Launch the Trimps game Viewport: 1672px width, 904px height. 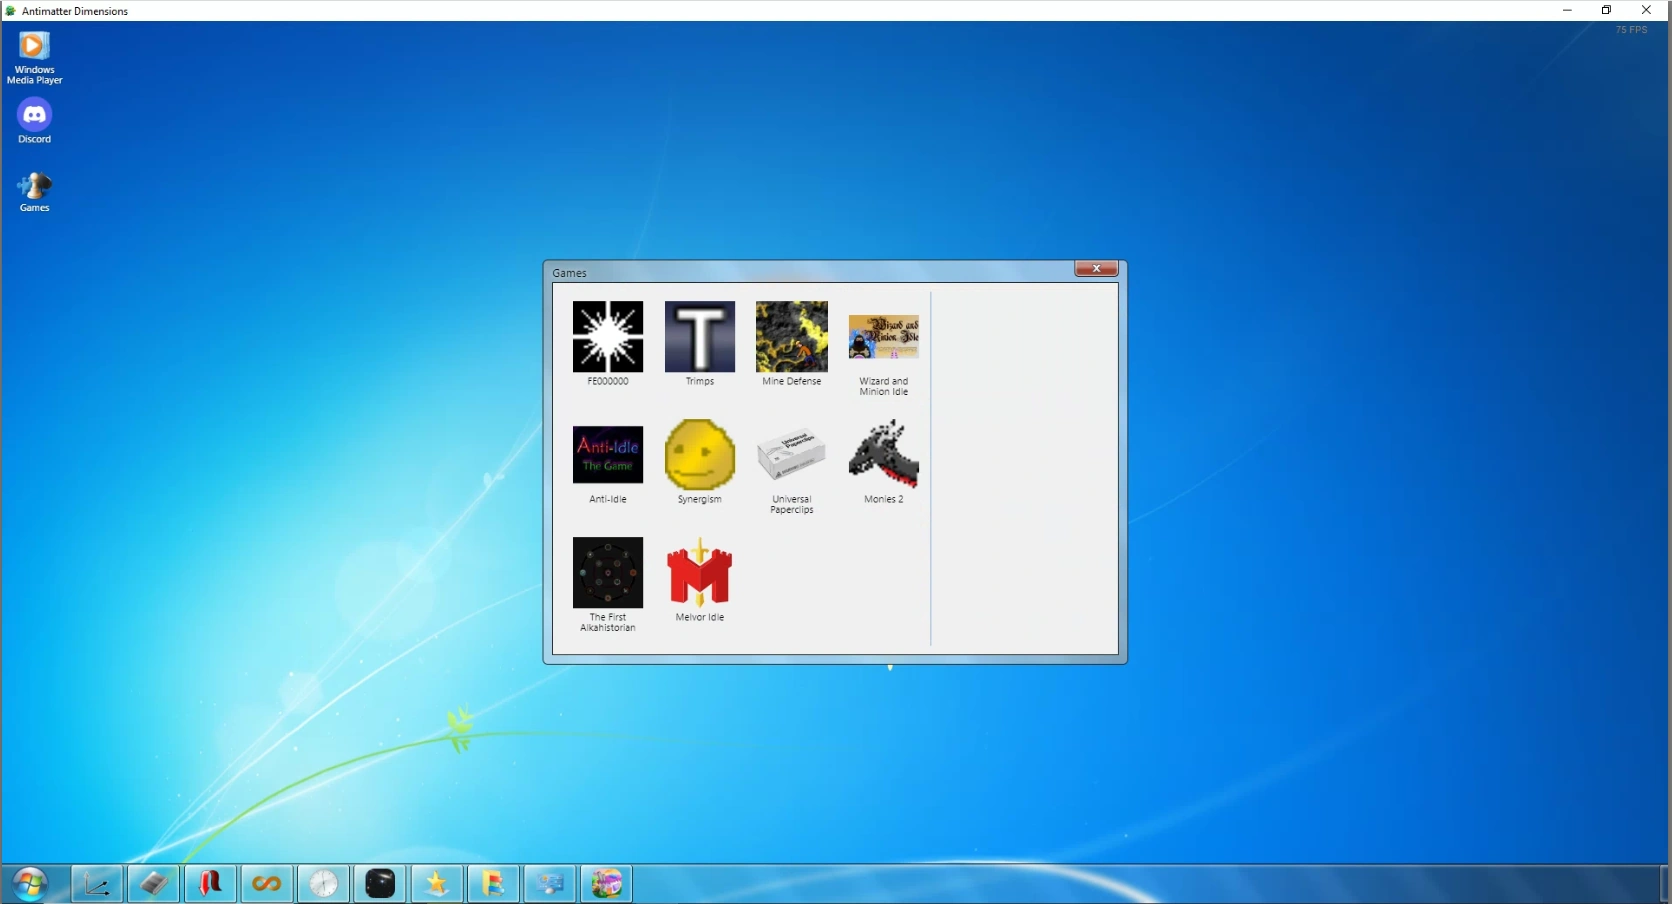point(700,337)
